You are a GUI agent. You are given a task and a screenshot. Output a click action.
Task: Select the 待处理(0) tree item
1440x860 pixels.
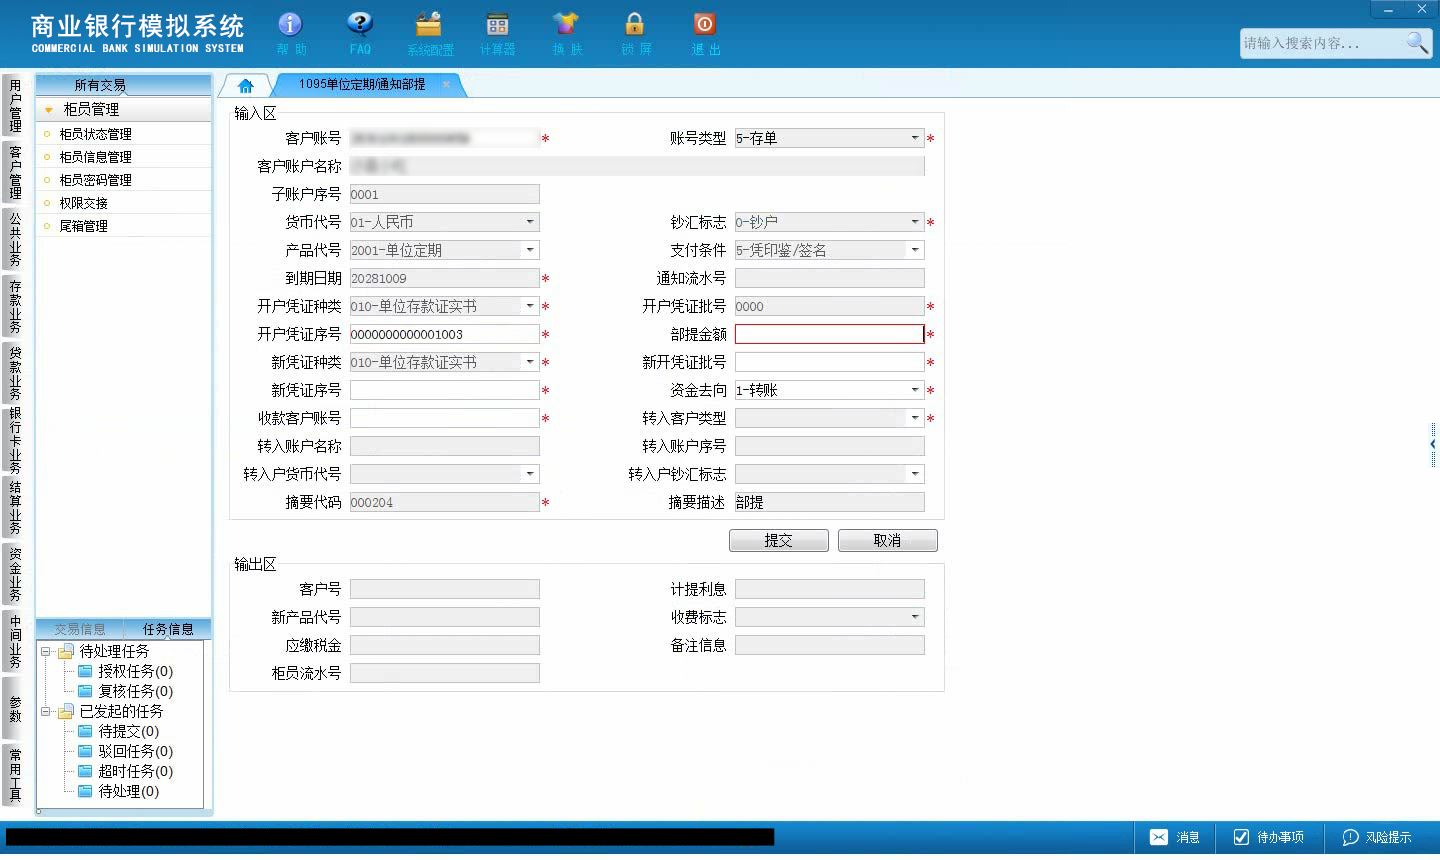click(119, 791)
